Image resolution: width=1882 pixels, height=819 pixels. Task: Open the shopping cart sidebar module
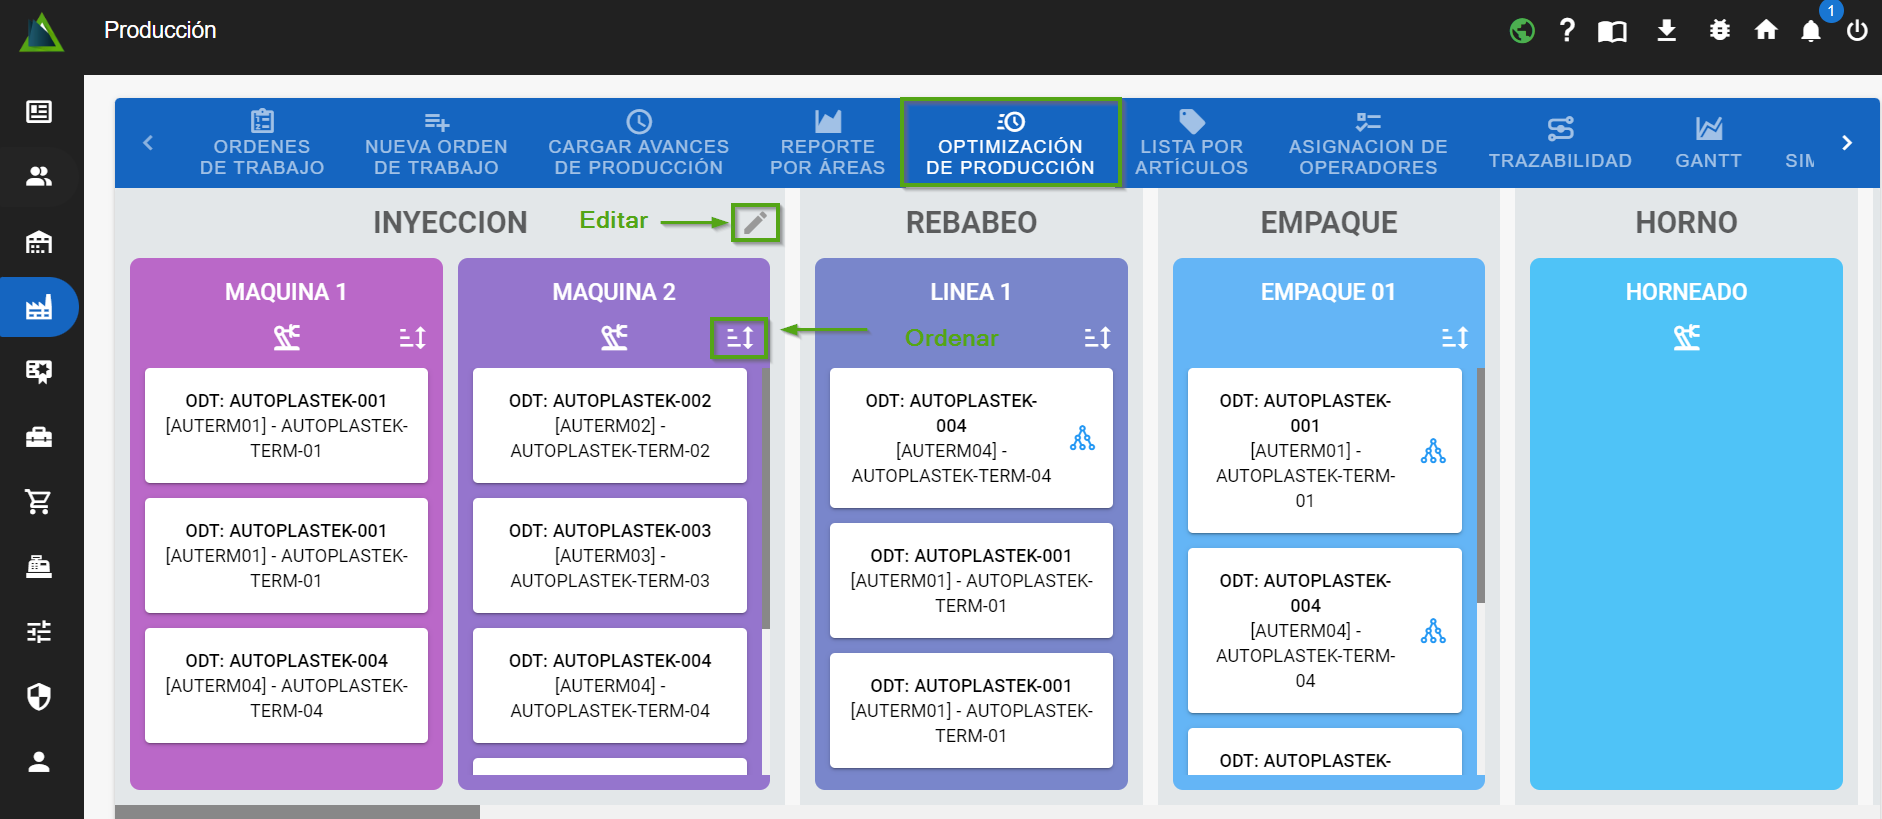(x=39, y=502)
